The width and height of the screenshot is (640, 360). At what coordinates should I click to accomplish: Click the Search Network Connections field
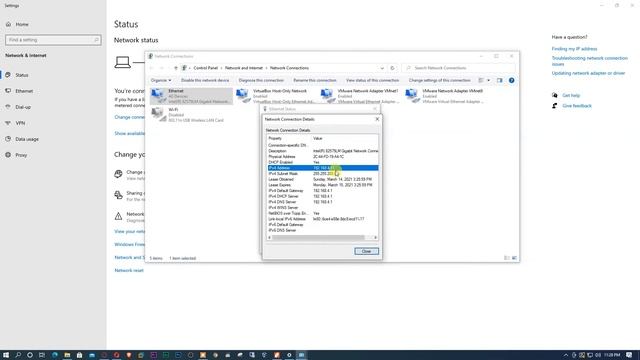(x=459, y=68)
